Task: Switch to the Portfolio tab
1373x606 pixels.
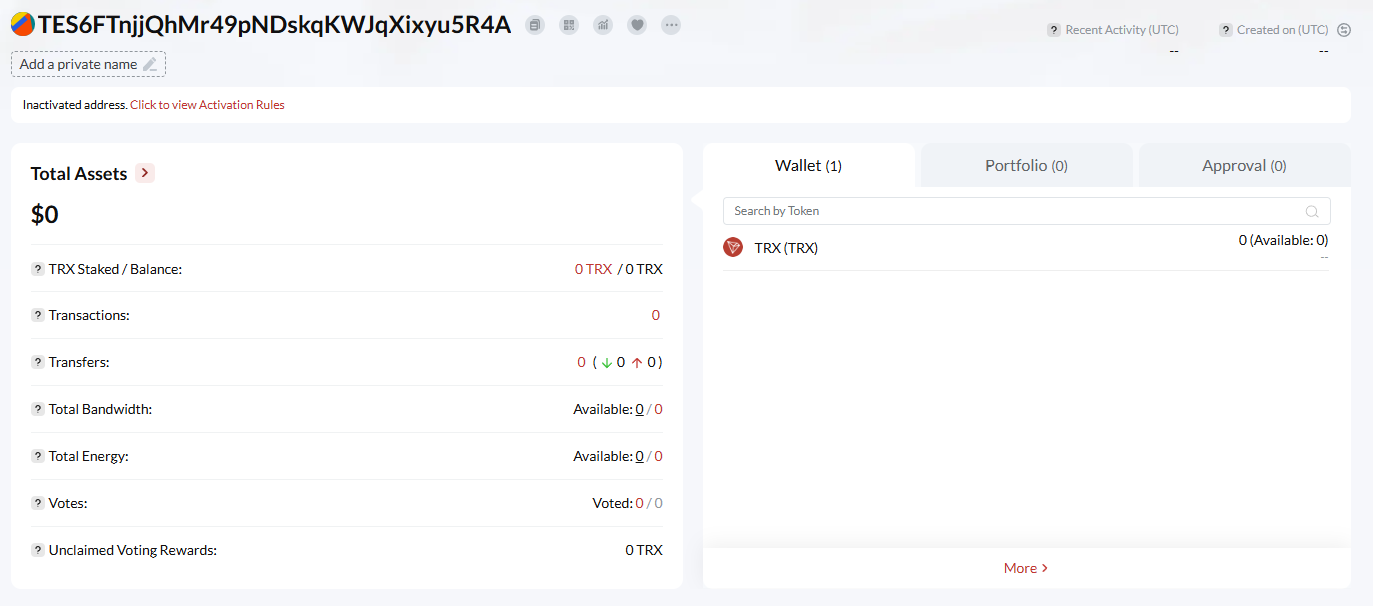Action: coord(1026,165)
